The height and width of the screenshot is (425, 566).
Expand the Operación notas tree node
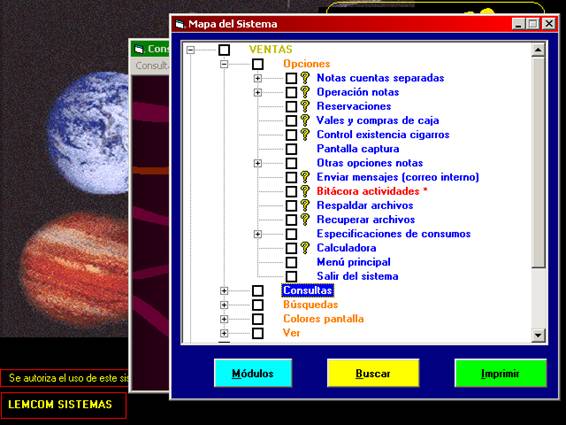257,92
